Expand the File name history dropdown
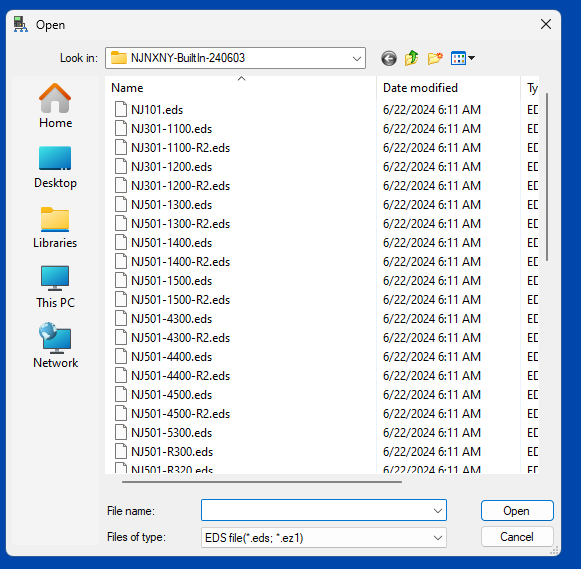Viewport: 581px width, 569px height. 438,510
